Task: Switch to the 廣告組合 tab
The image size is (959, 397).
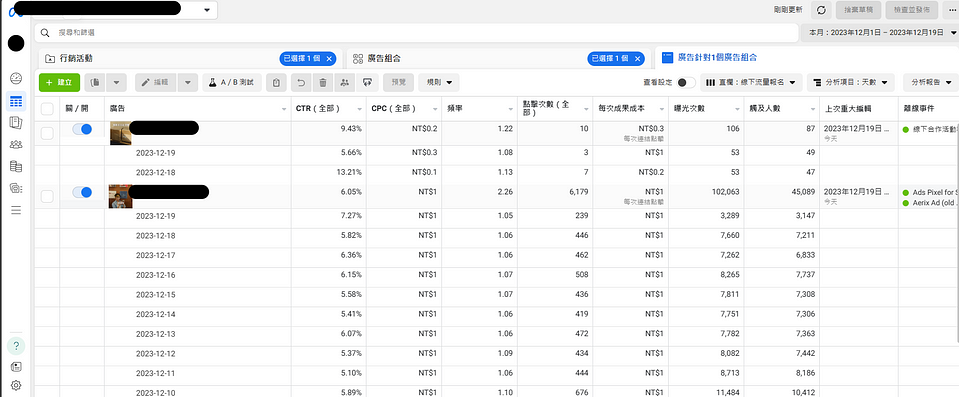Action: pos(498,59)
